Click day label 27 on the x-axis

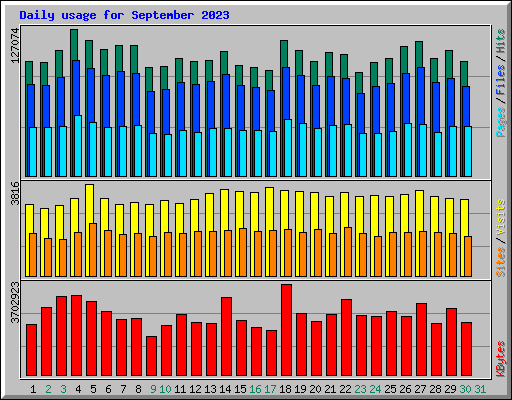click(x=420, y=389)
